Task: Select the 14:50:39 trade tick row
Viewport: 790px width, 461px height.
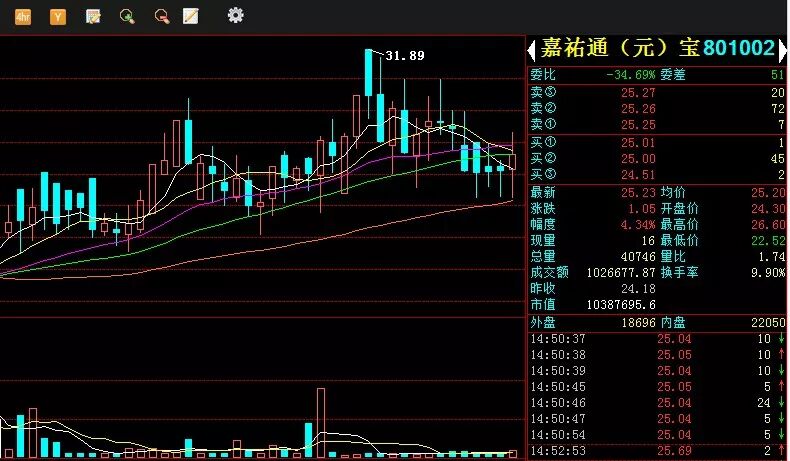Action: 657,371
